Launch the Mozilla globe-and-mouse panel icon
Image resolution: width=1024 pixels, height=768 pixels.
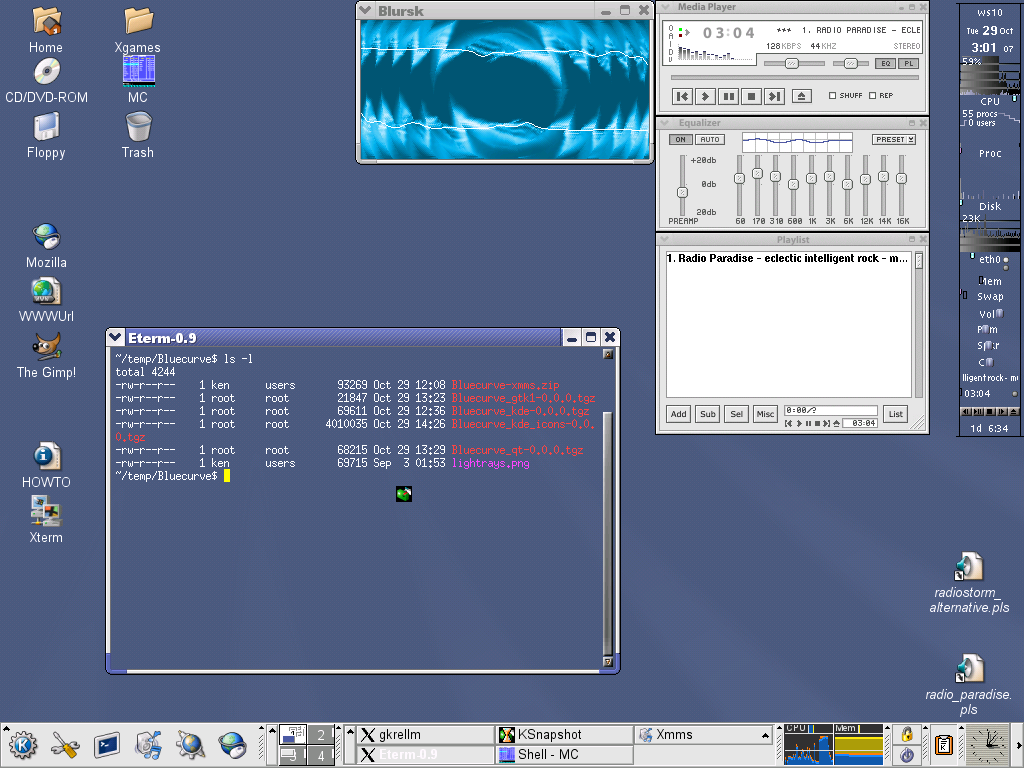pyautogui.click(x=232, y=745)
